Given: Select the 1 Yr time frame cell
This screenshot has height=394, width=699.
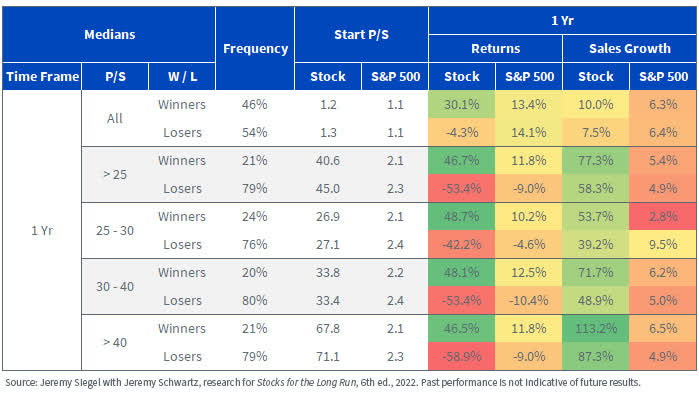Looking at the screenshot, I should (42, 230).
